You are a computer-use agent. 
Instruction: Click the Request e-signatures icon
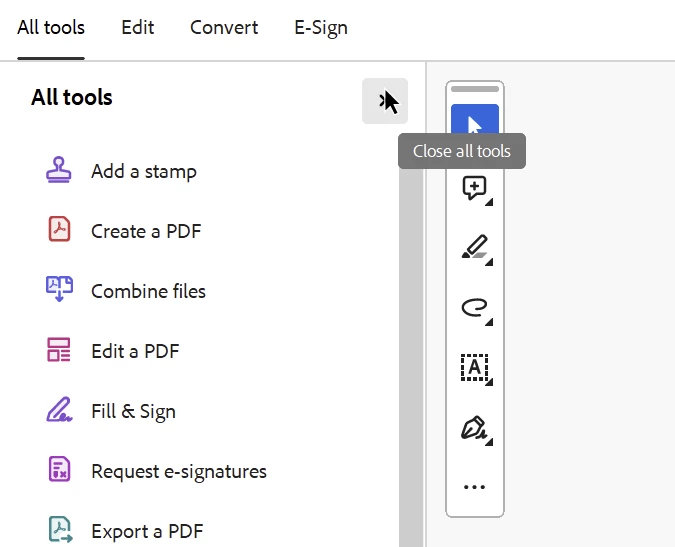click(59, 469)
